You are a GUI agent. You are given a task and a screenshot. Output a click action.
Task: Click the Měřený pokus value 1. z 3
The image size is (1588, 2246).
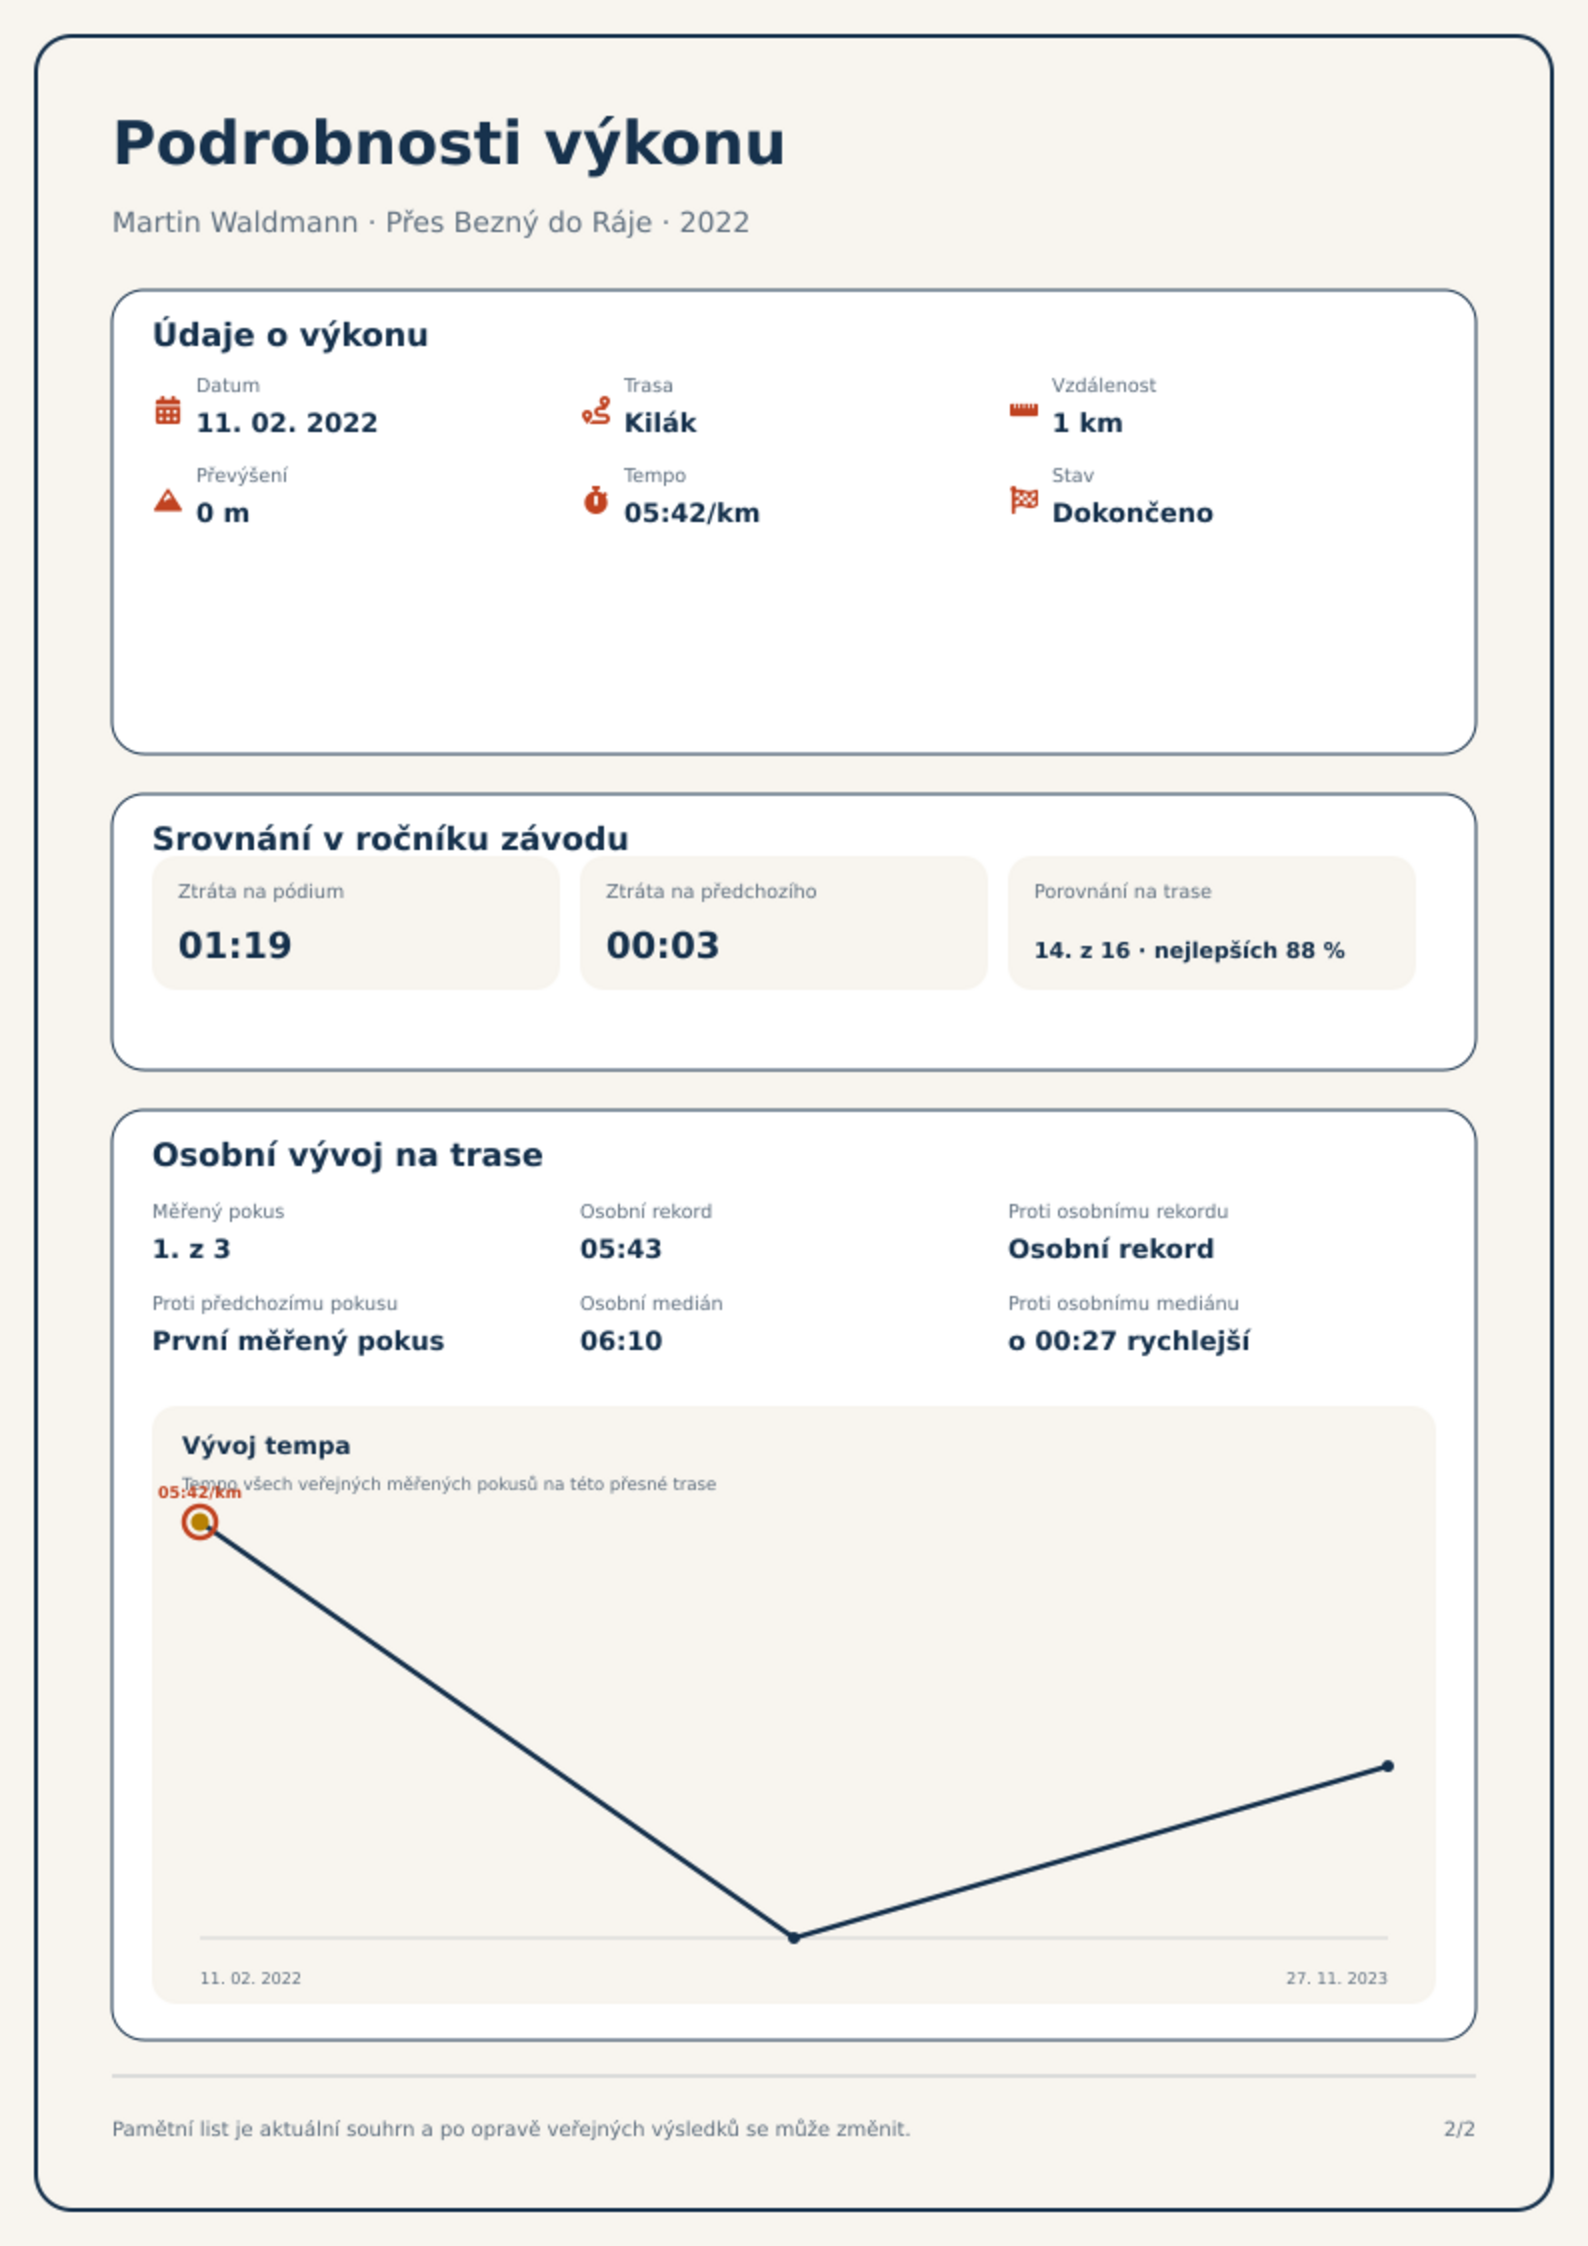pos(191,1249)
